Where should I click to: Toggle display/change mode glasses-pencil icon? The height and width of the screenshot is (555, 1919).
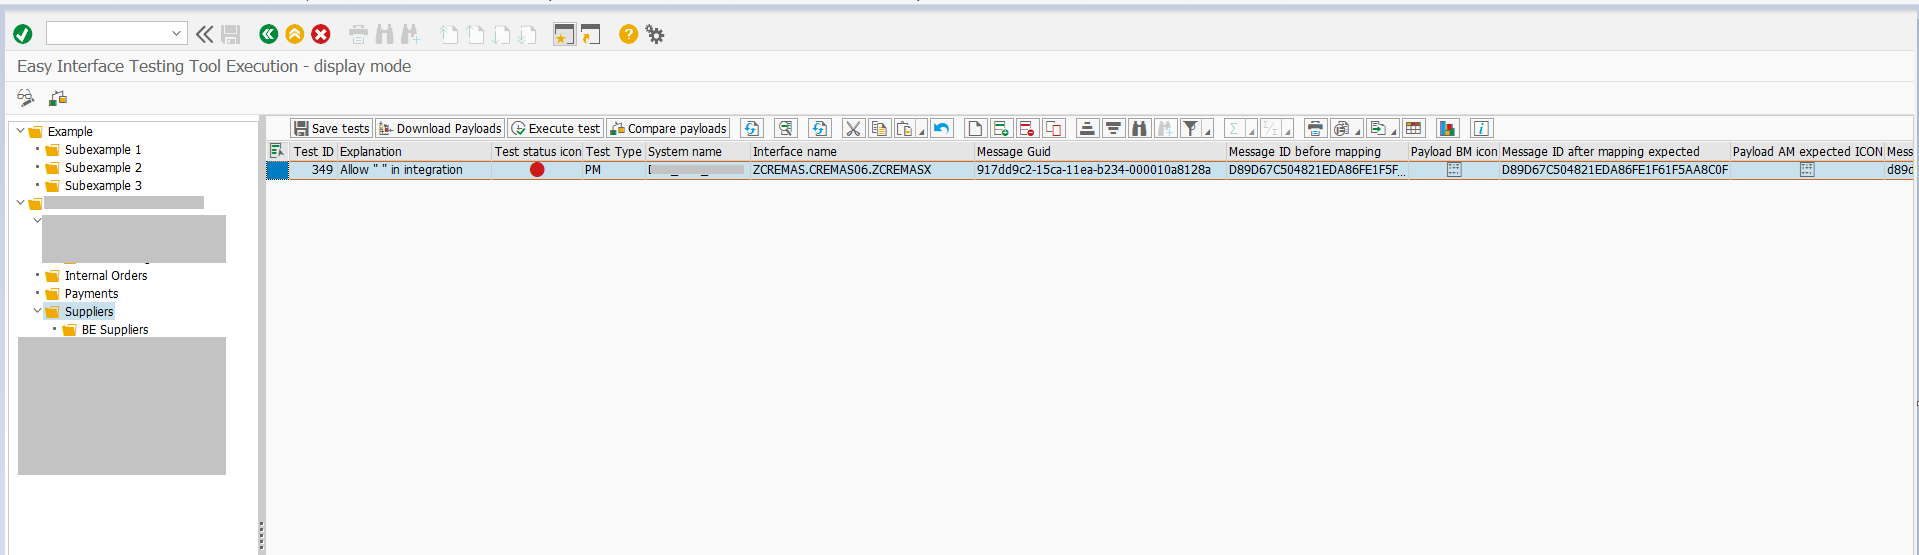[26, 98]
